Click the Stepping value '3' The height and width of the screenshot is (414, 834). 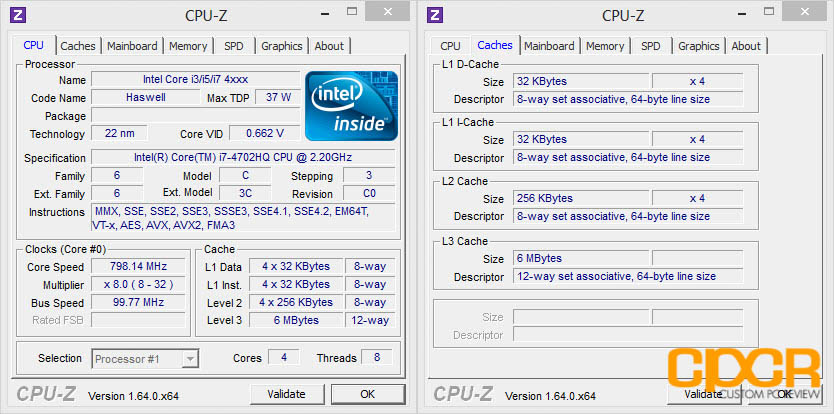[369, 175]
